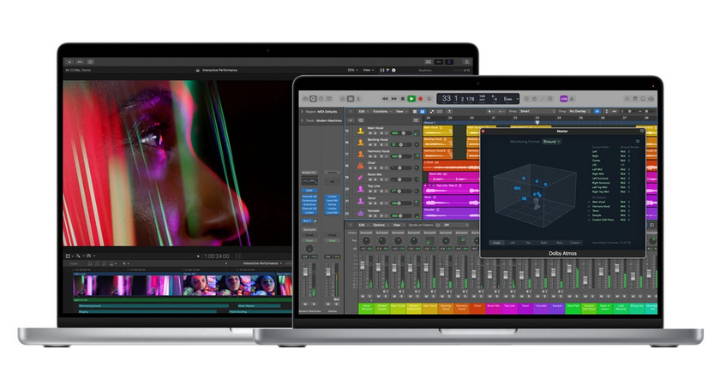Viewport: 720px width, 379px height.
Task: Click the blue highlighted automation button in tracks menu bar
Action: [x=422, y=112]
